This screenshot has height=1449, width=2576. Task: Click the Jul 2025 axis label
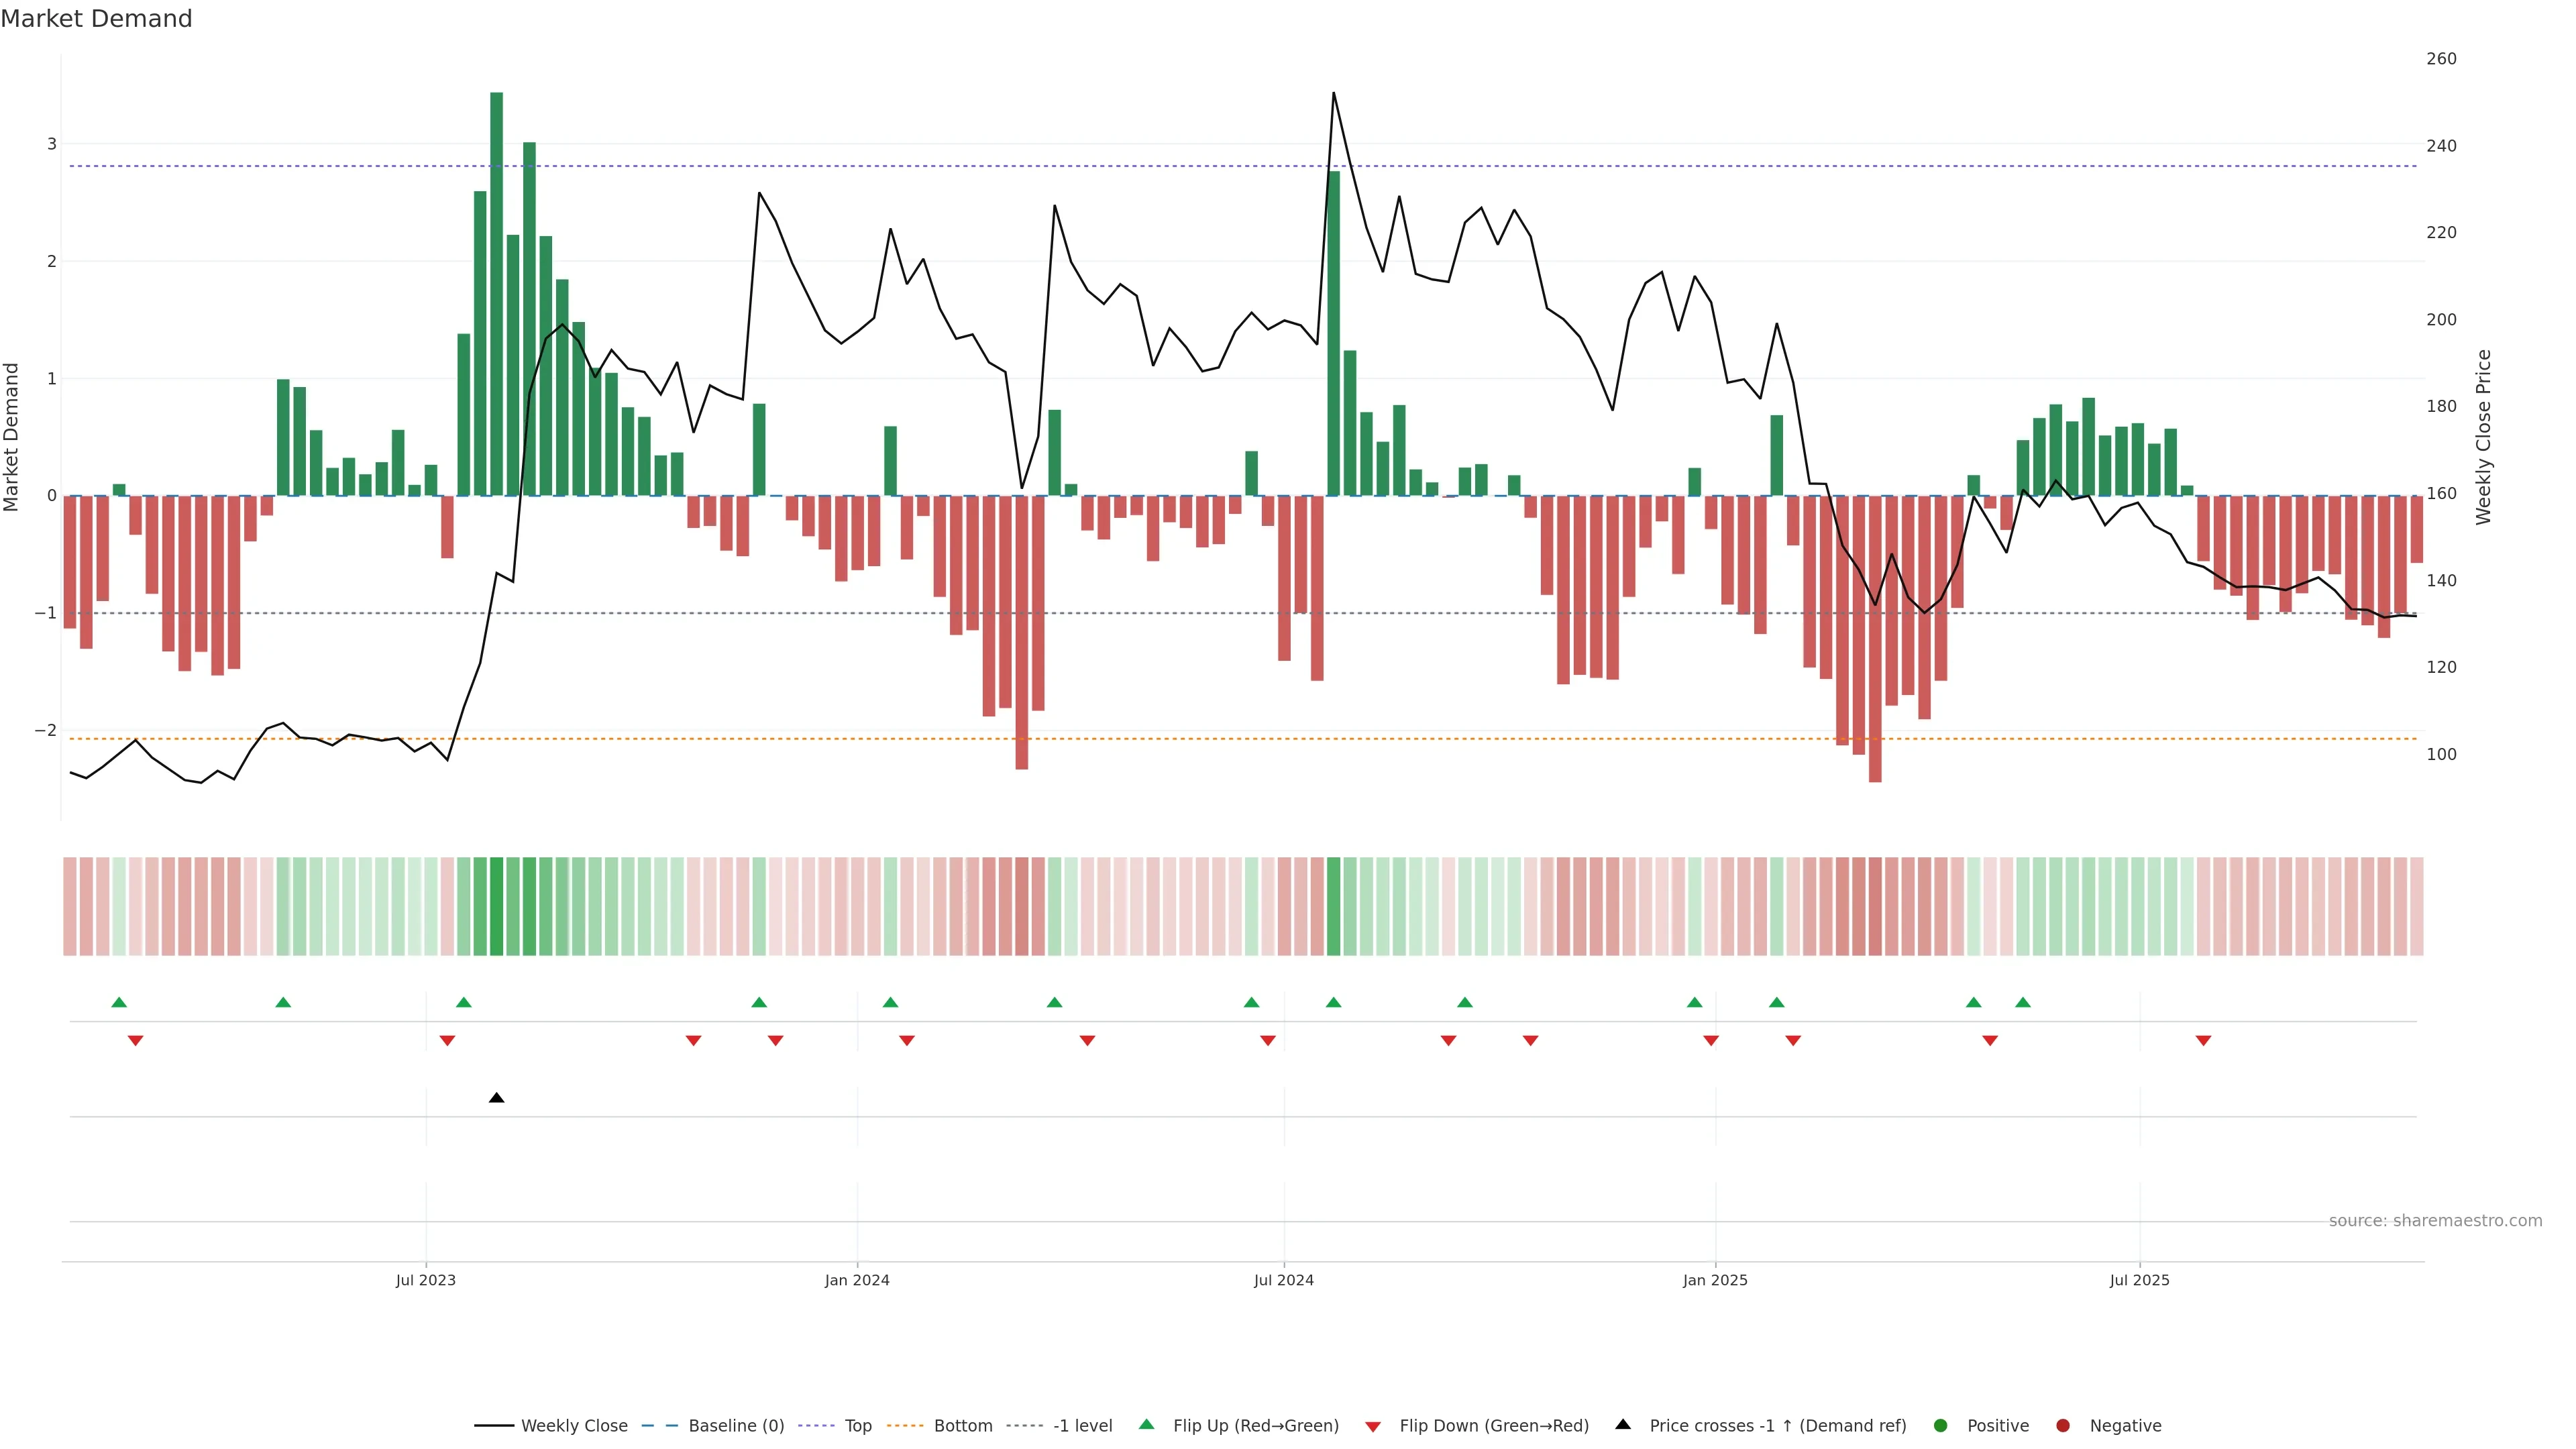[x=2139, y=1280]
